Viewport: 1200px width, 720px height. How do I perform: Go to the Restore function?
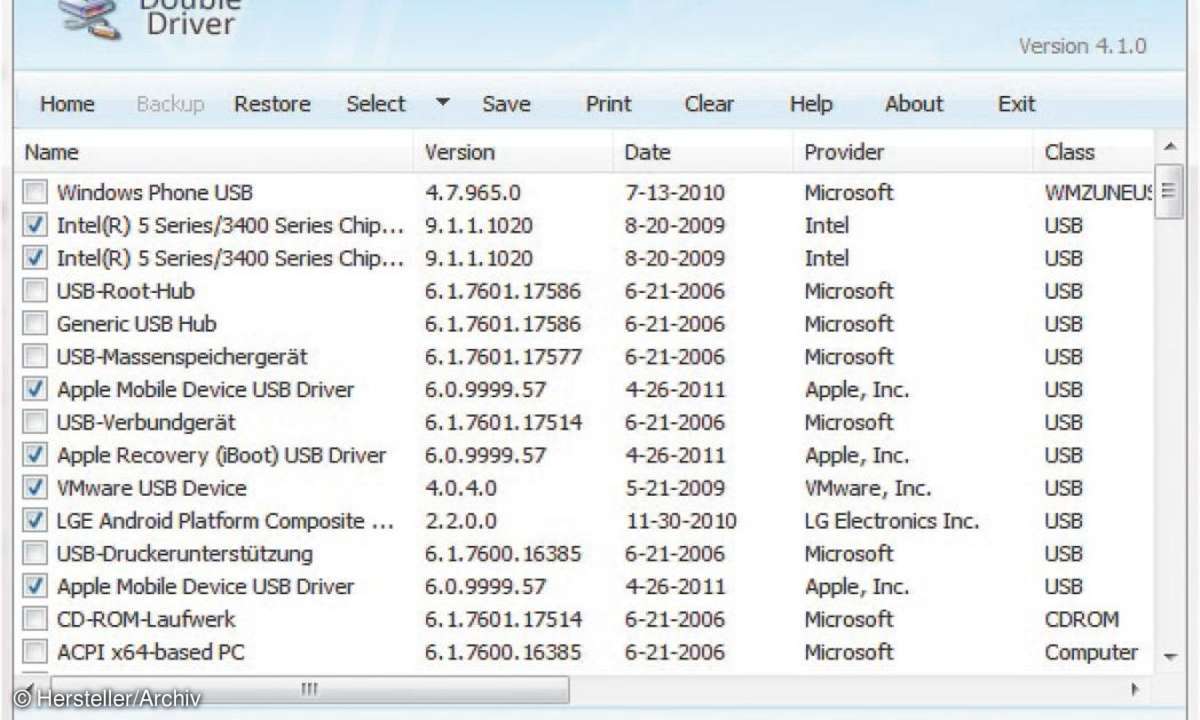click(272, 104)
